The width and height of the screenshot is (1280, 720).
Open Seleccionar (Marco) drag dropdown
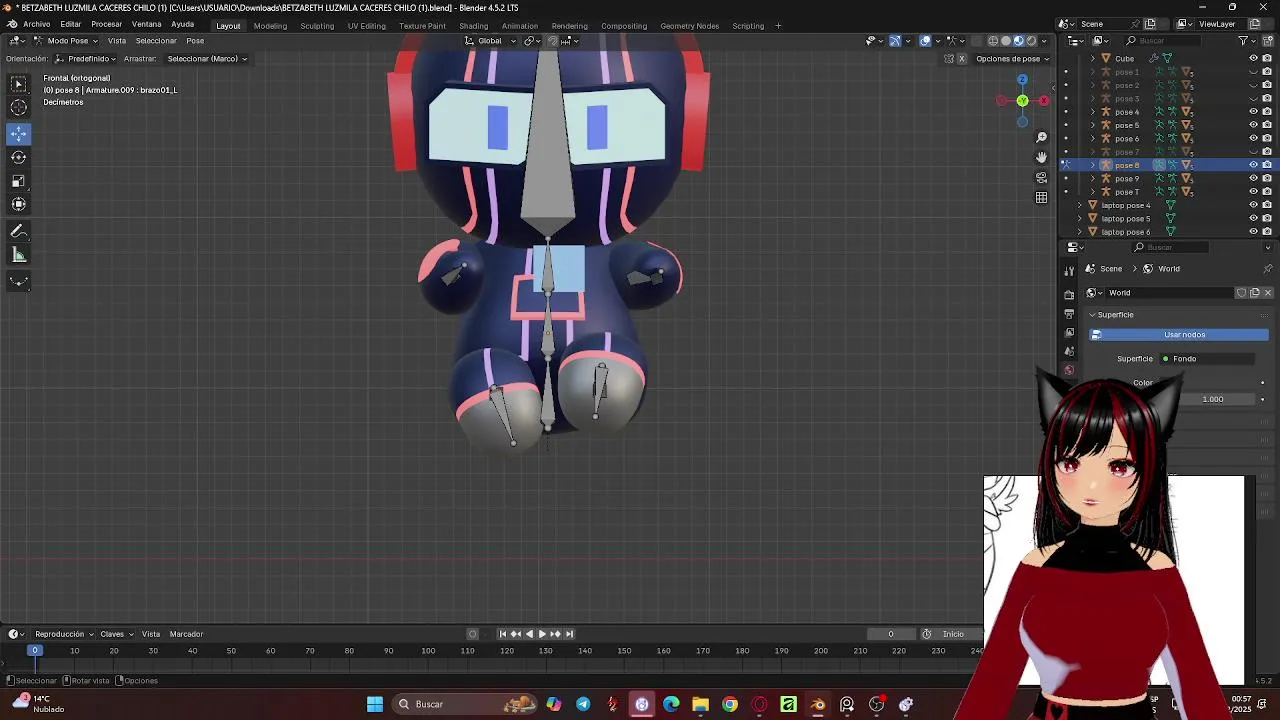[x=207, y=59]
